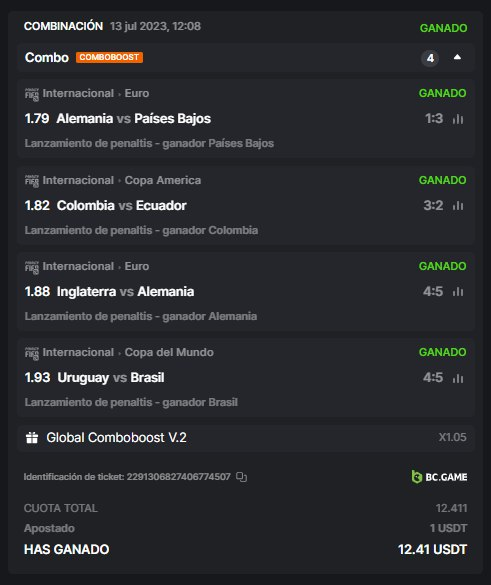Copy the ticket identification number
This screenshot has width=491, height=585.
[x=241, y=477]
